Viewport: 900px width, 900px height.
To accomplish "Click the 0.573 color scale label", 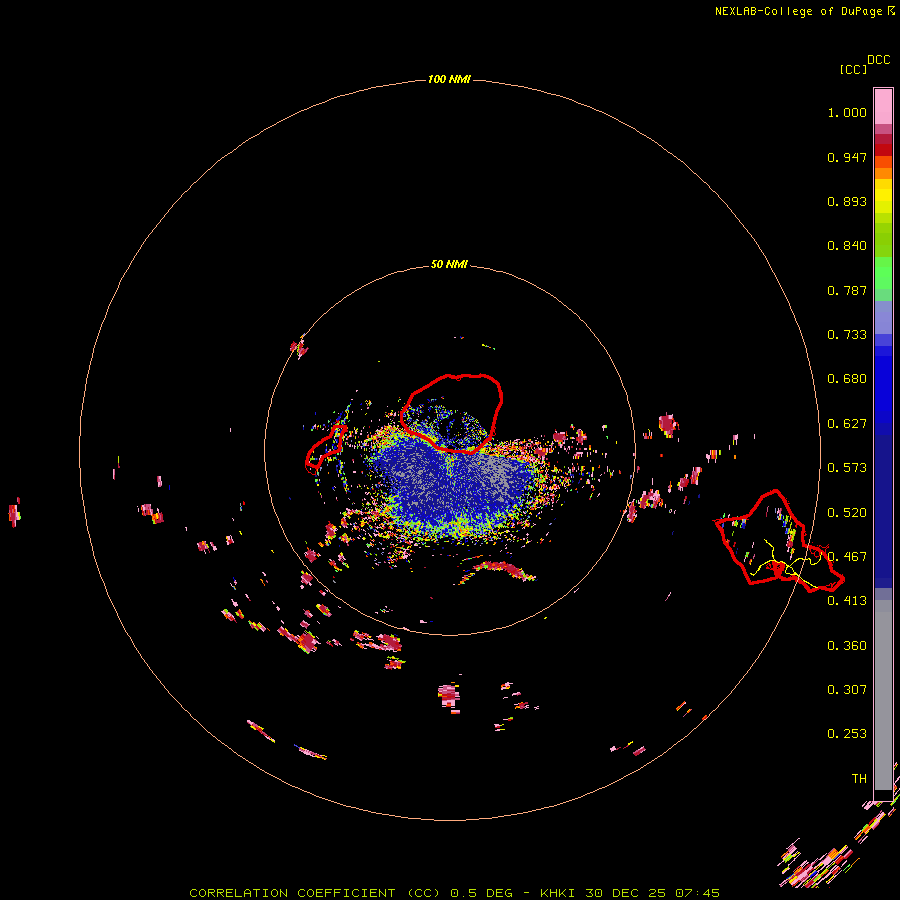I will [x=847, y=468].
